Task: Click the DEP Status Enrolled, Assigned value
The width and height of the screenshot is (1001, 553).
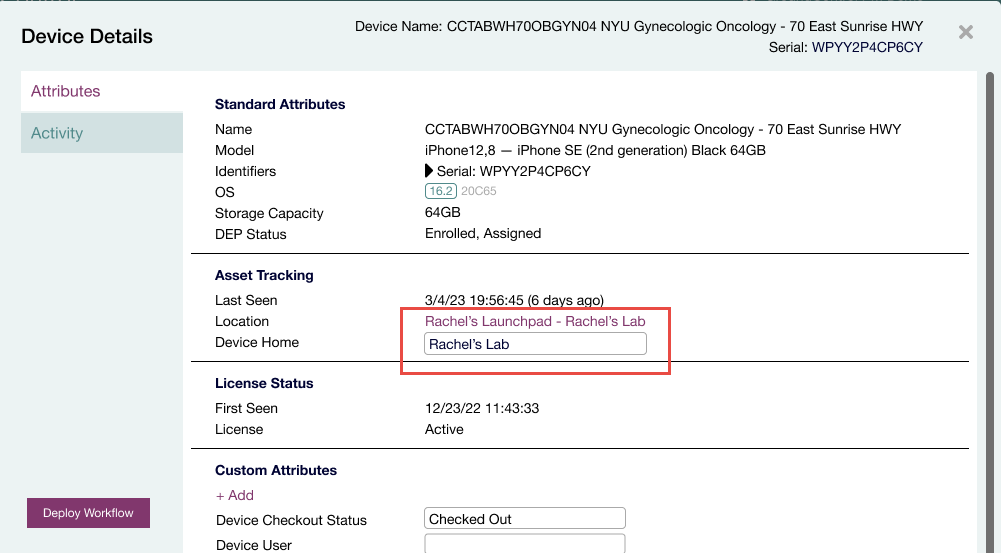Action: pyautogui.click(x=483, y=234)
